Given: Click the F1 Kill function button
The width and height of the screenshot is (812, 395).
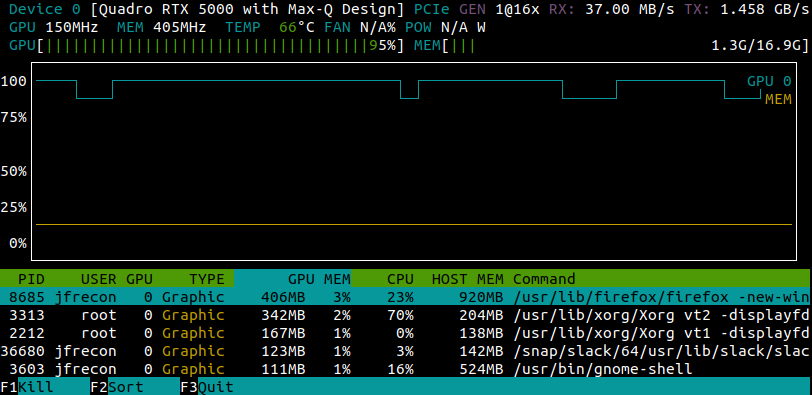Looking at the screenshot, I should pos(45,387).
